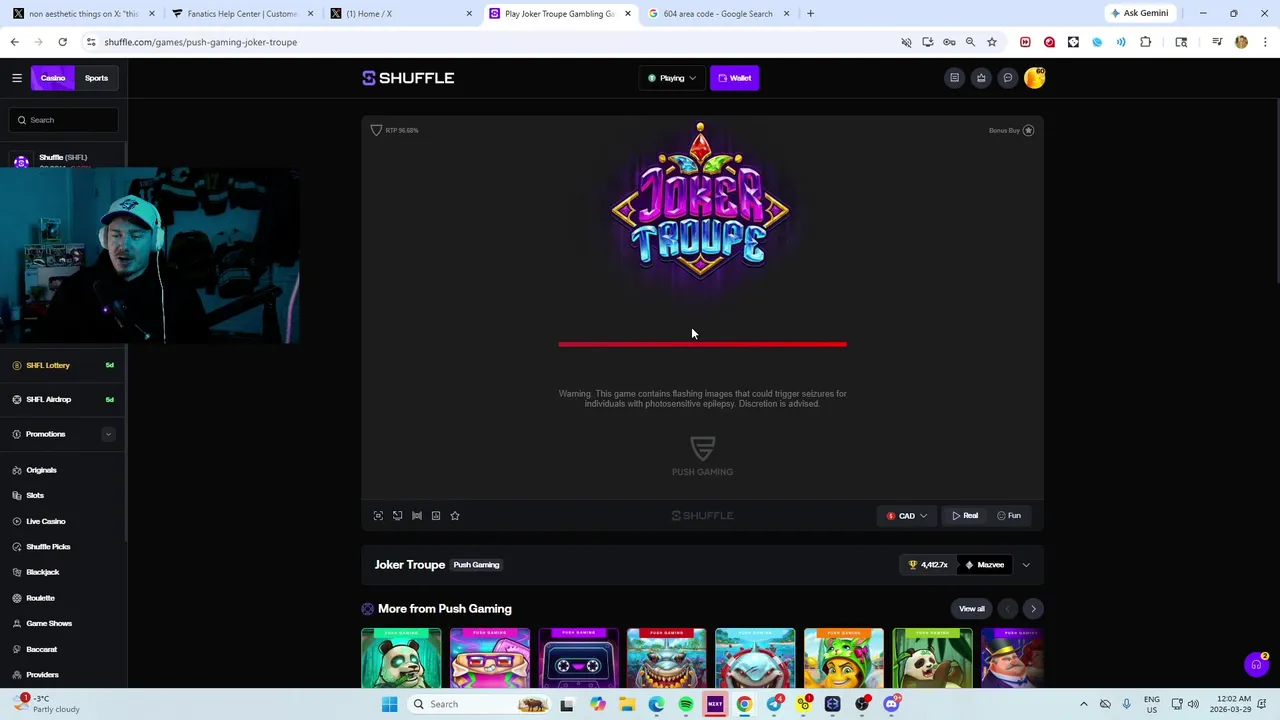Viewport: 1280px width, 720px height.
Task: Open the Chrome media control icon
Action: pos(1217,42)
